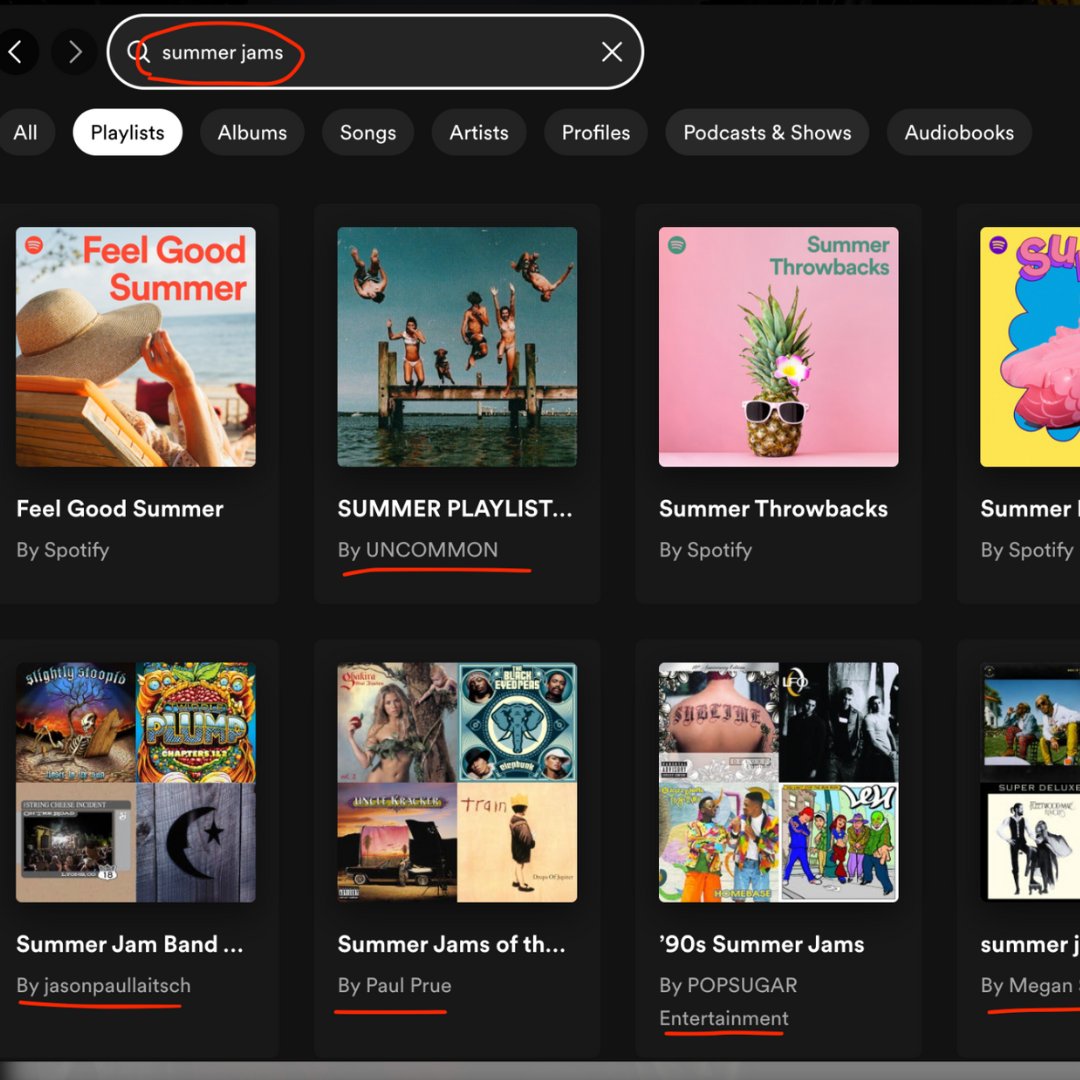Switch to the All results tab
Viewport: 1080px width, 1080px height.
[26, 131]
